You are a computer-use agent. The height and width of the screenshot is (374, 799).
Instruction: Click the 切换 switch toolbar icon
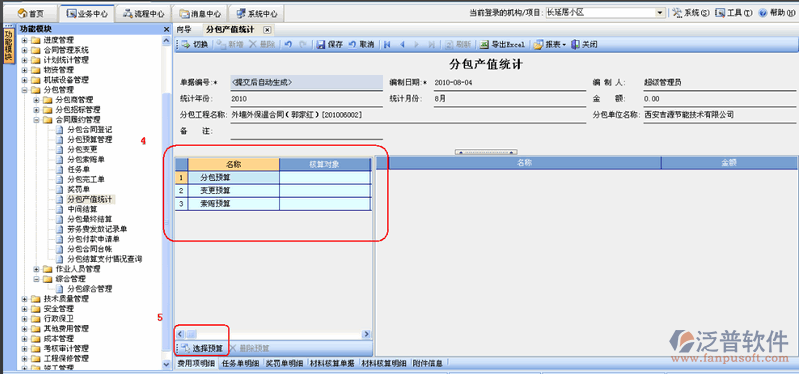pyautogui.click(x=184, y=44)
